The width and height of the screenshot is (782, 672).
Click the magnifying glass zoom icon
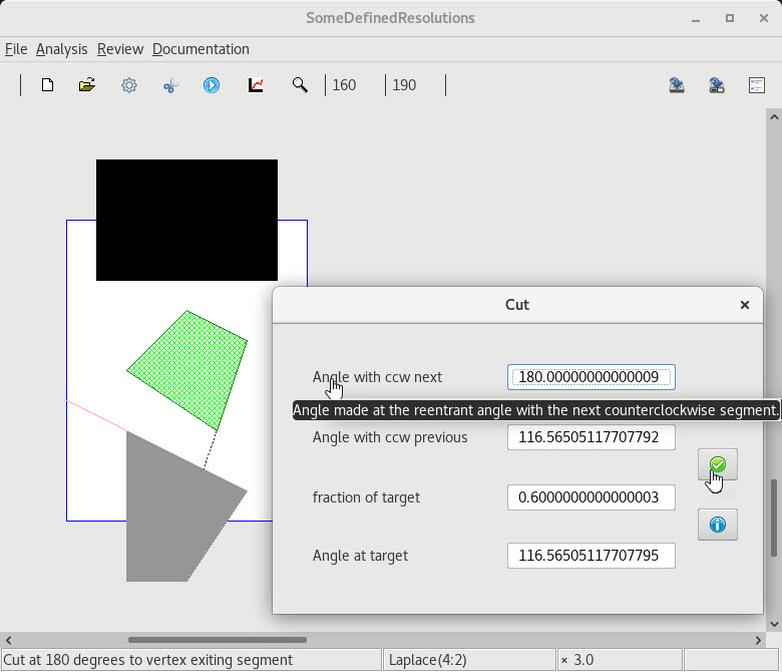pyautogui.click(x=299, y=86)
